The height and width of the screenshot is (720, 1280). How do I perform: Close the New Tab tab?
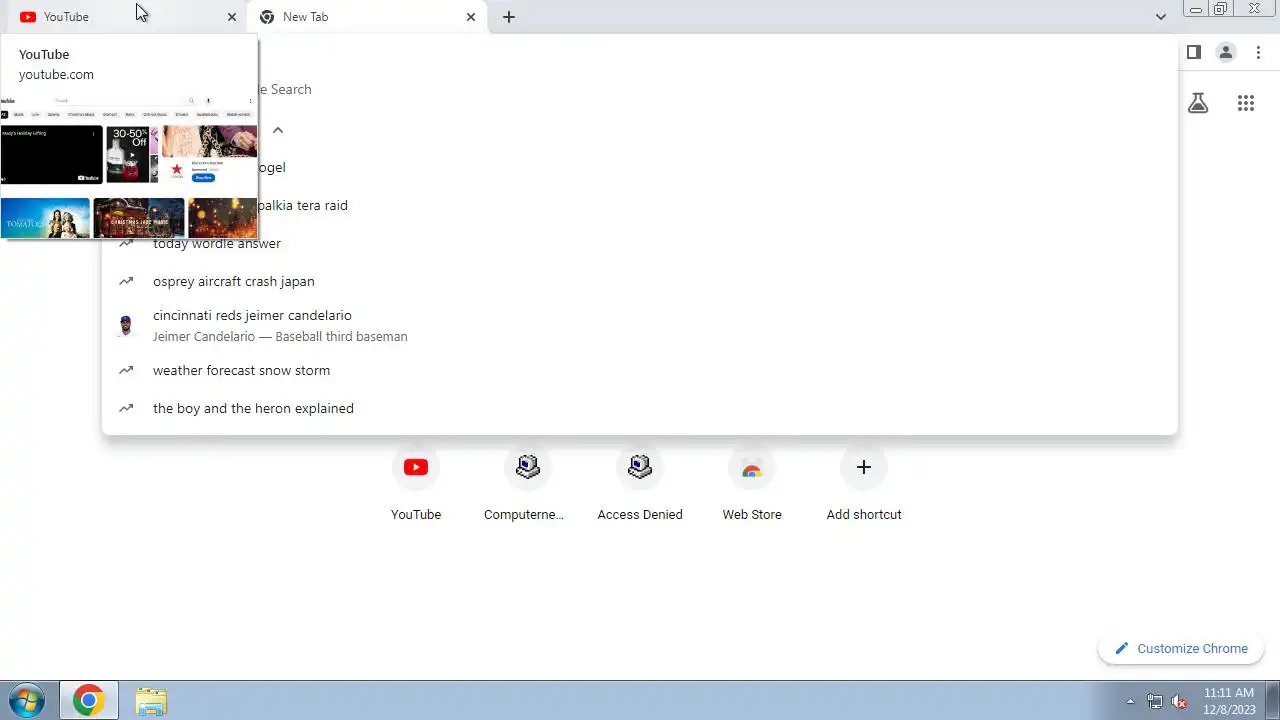coord(471,17)
